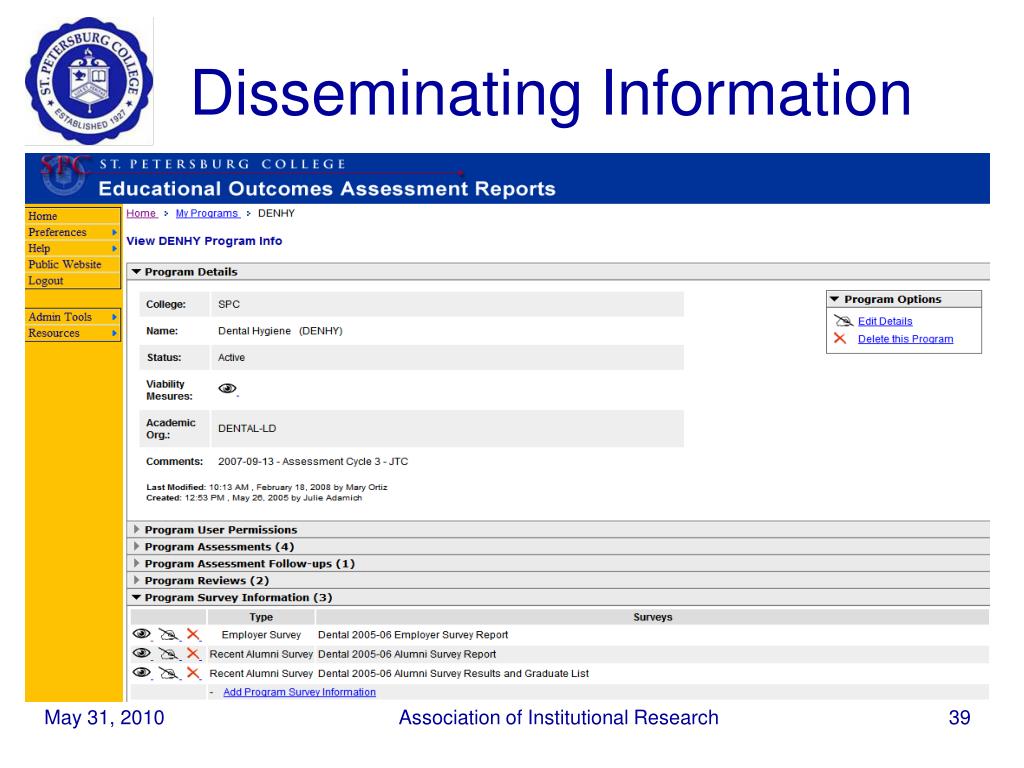Screen dimensions: 1024x768
Task: Click the SPC logo in the banner
Action: click(63, 176)
